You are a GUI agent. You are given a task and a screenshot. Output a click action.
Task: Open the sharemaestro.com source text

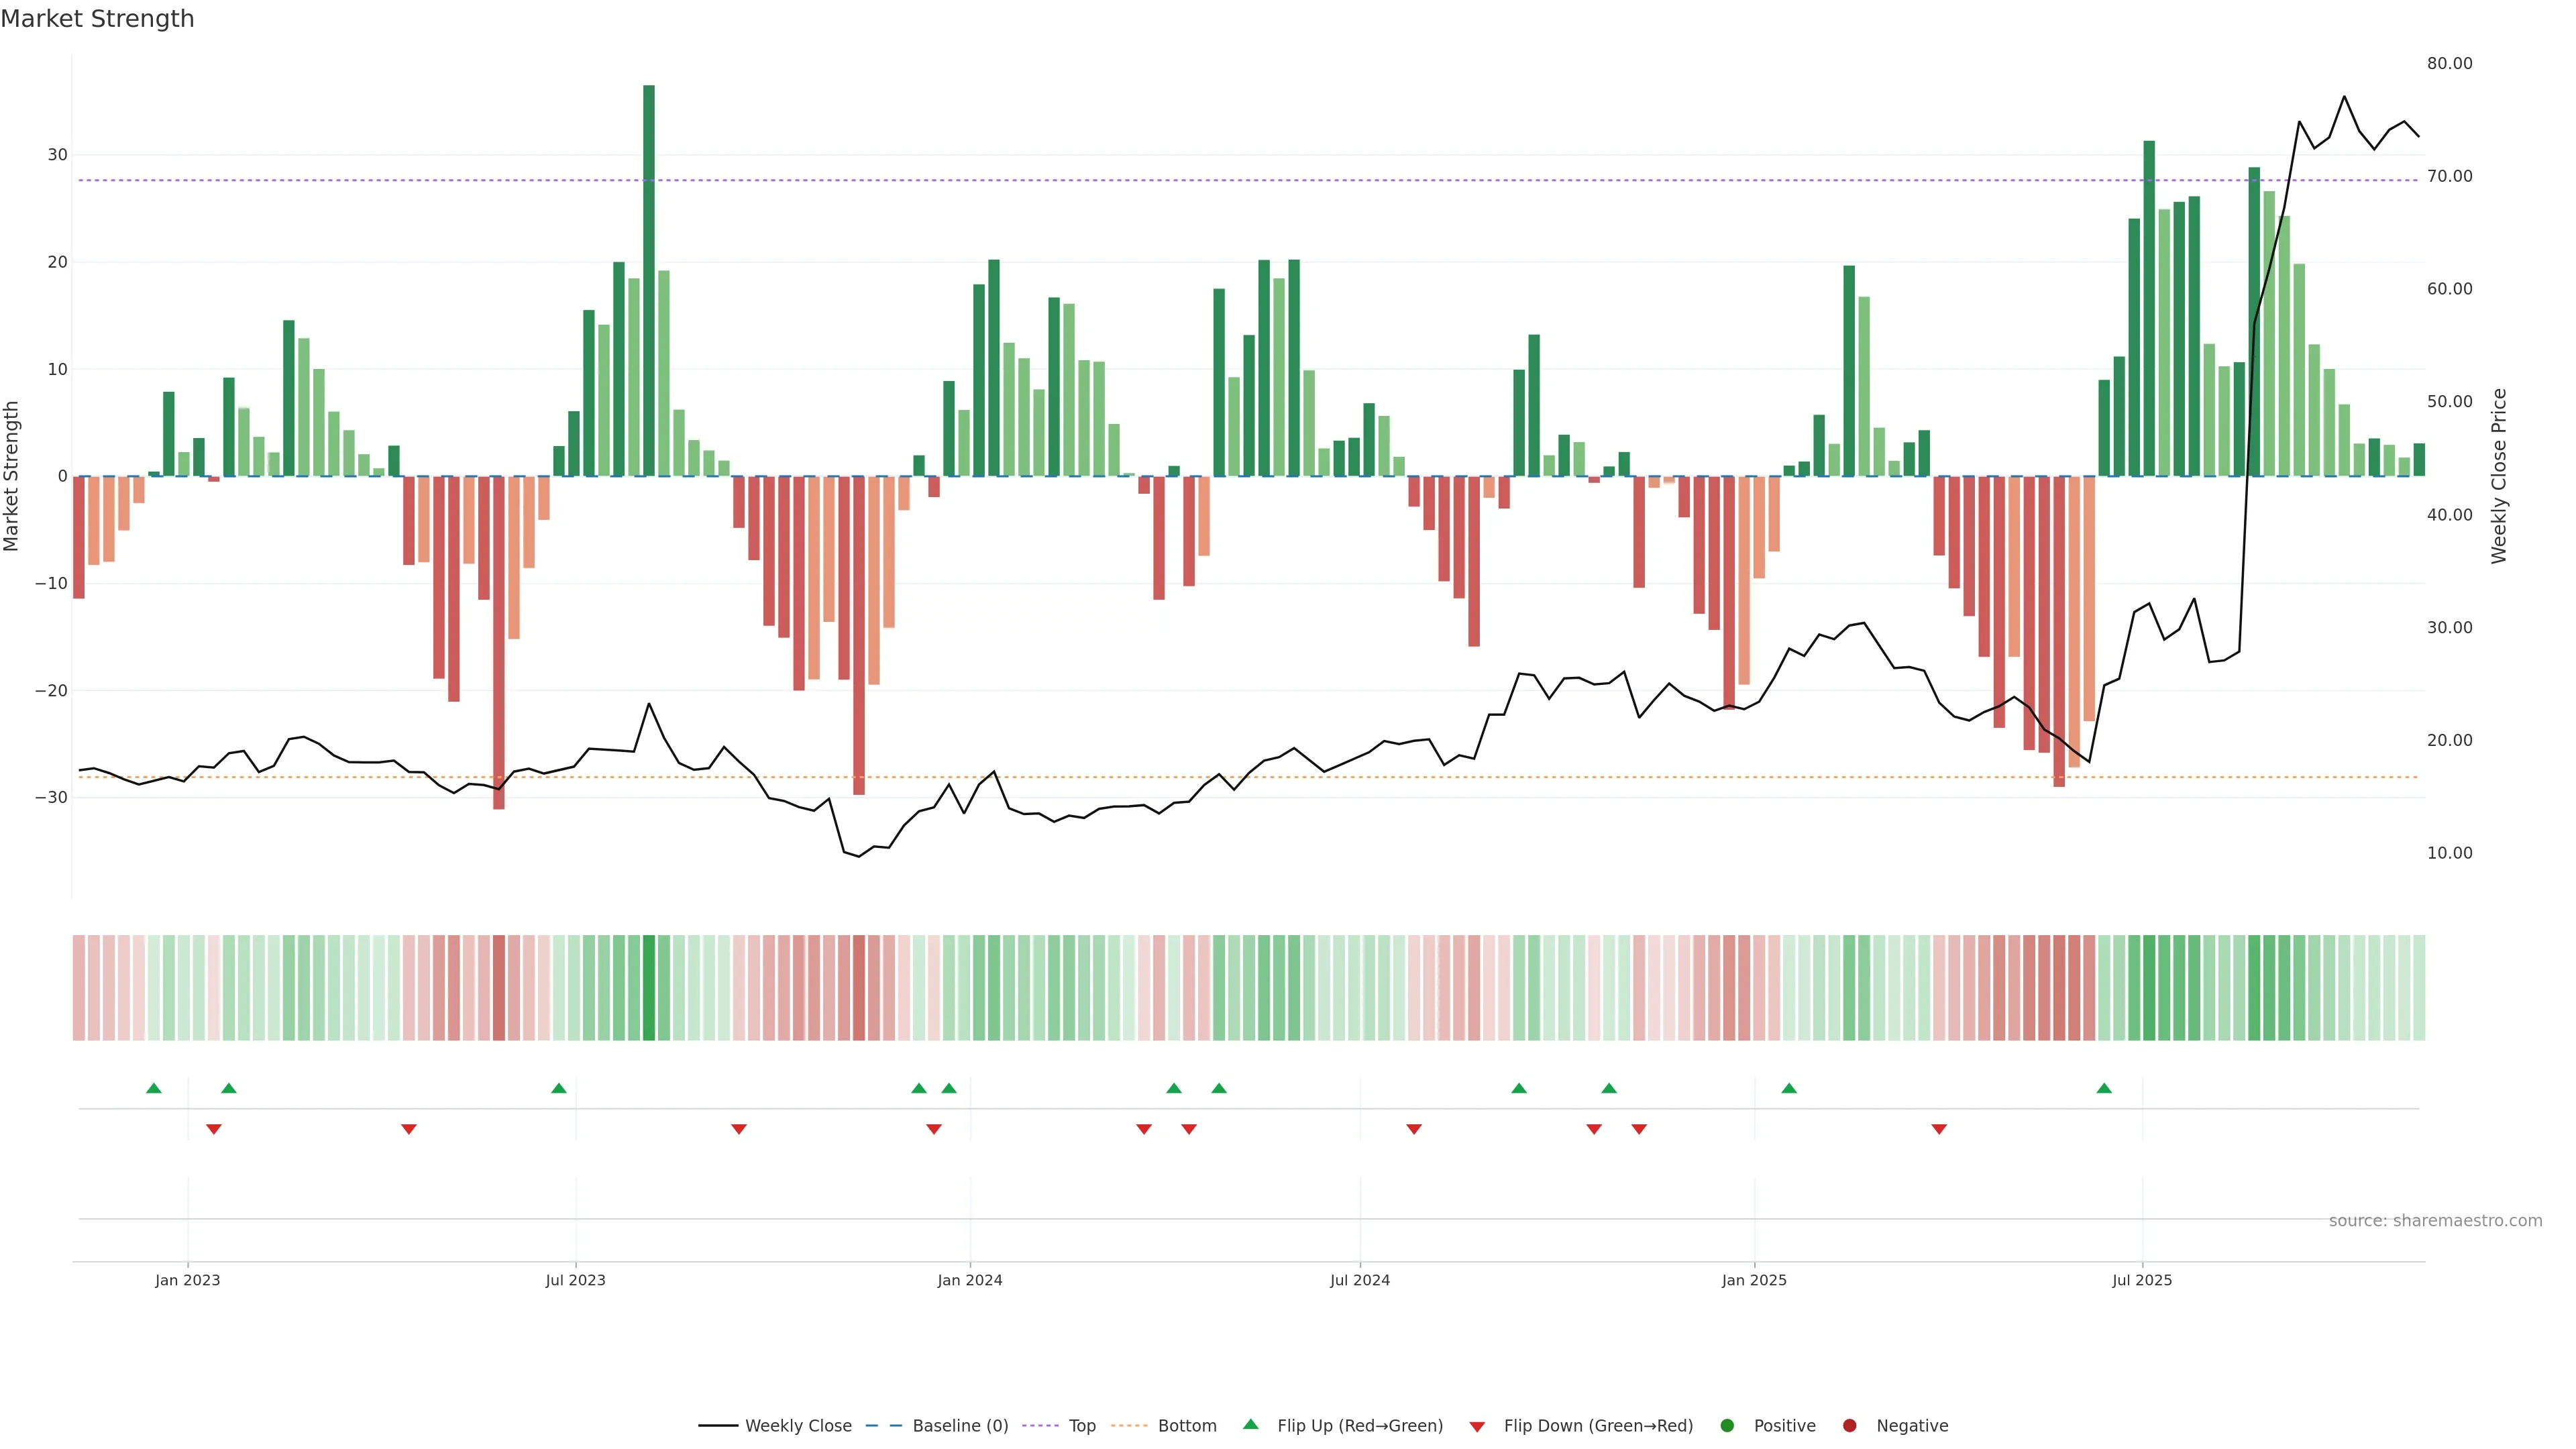pyautogui.click(x=2435, y=1221)
